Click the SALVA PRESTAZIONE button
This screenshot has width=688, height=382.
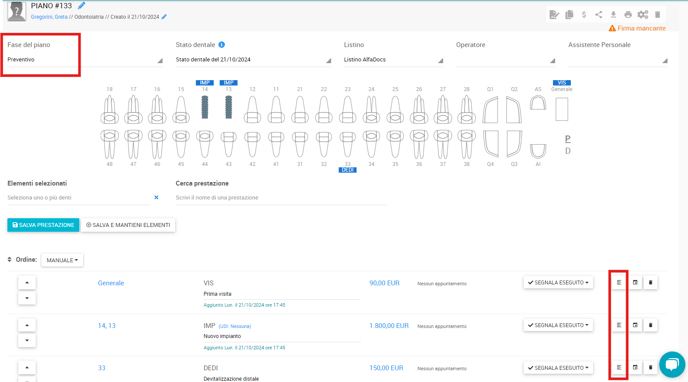[43, 225]
